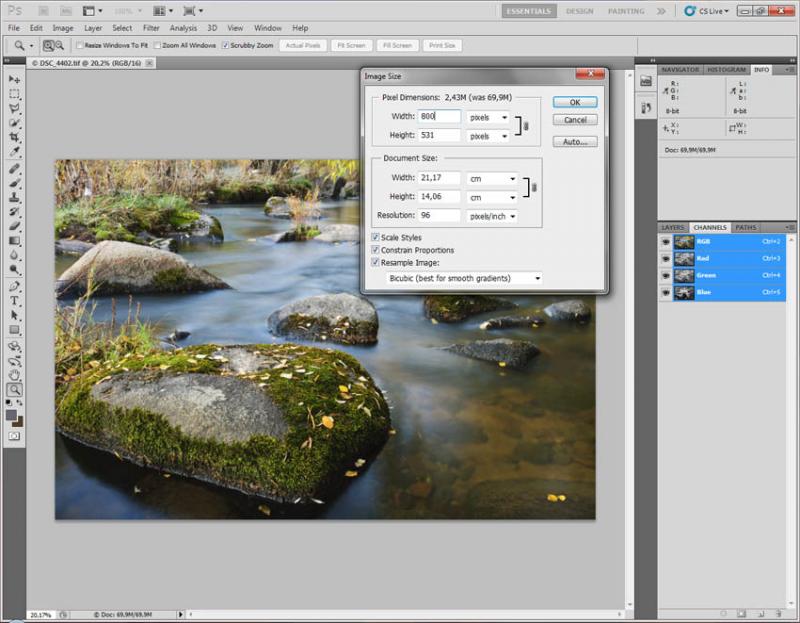This screenshot has width=800, height=623.
Task: Click the Auto... button
Action: pos(575,142)
